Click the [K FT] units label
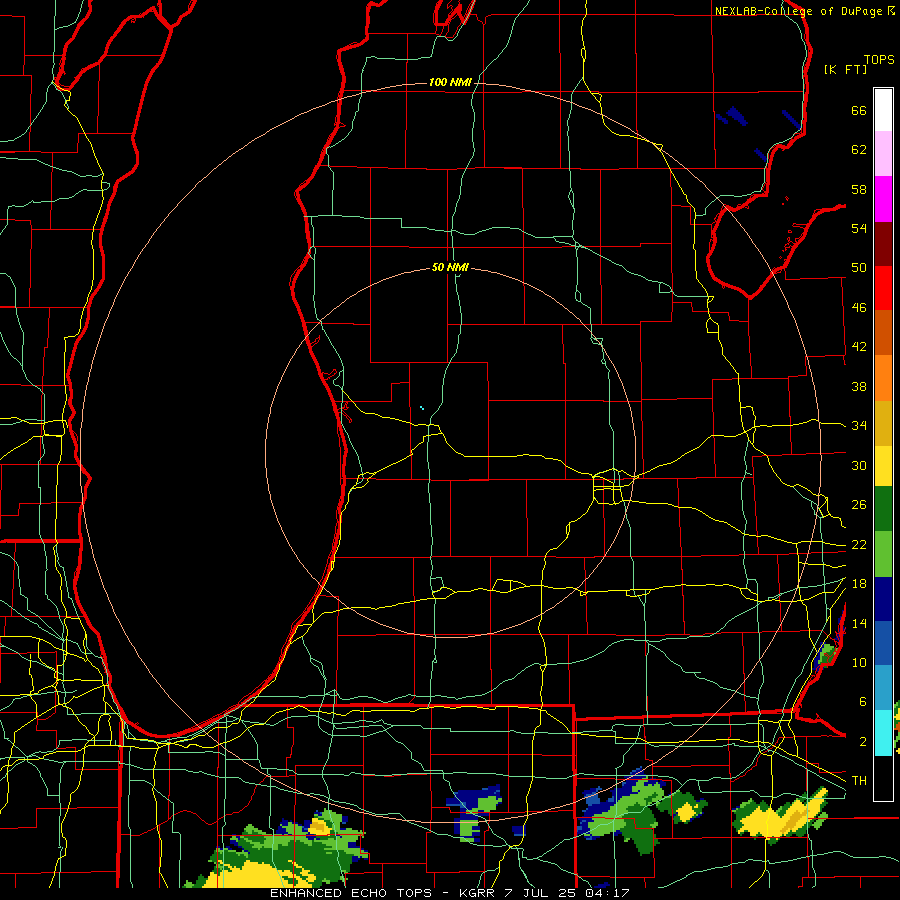 (845, 70)
